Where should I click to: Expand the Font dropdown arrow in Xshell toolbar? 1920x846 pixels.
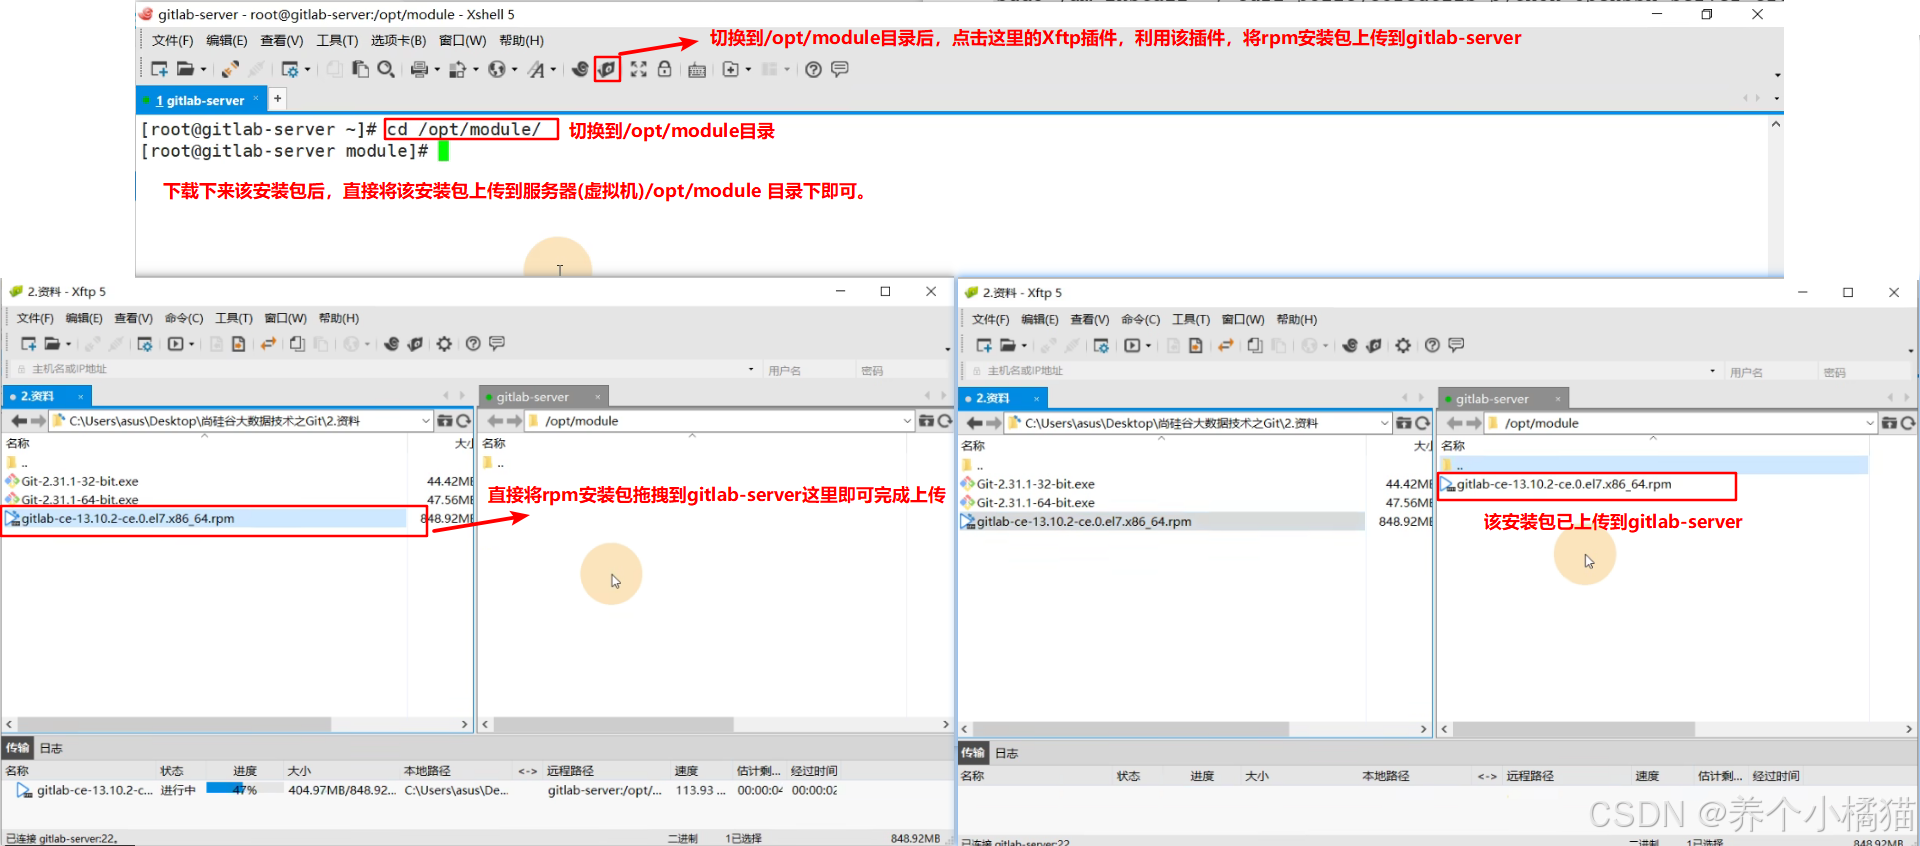pyautogui.click(x=553, y=70)
